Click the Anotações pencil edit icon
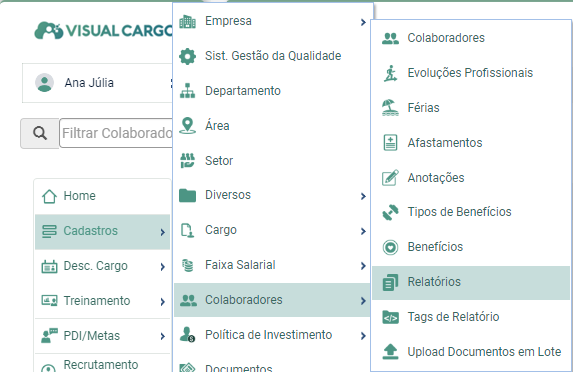573x372 pixels. pos(390,178)
